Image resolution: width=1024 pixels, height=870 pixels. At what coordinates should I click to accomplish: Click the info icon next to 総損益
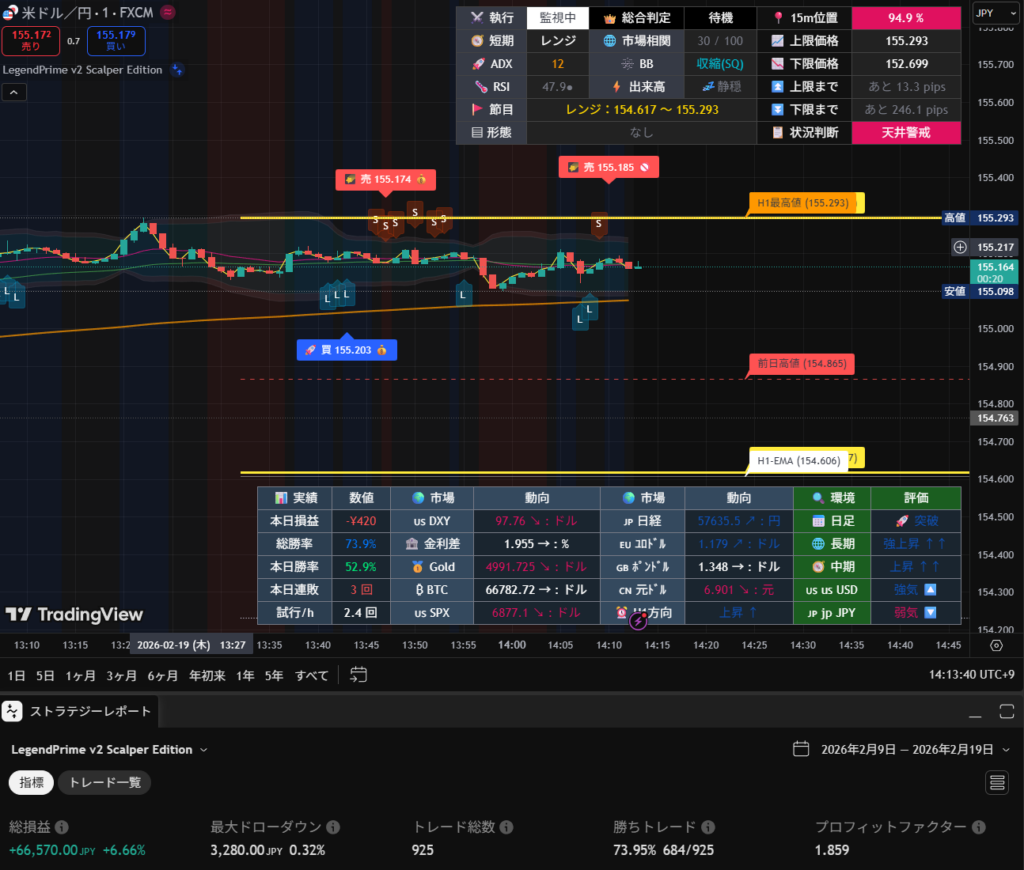[62, 828]
